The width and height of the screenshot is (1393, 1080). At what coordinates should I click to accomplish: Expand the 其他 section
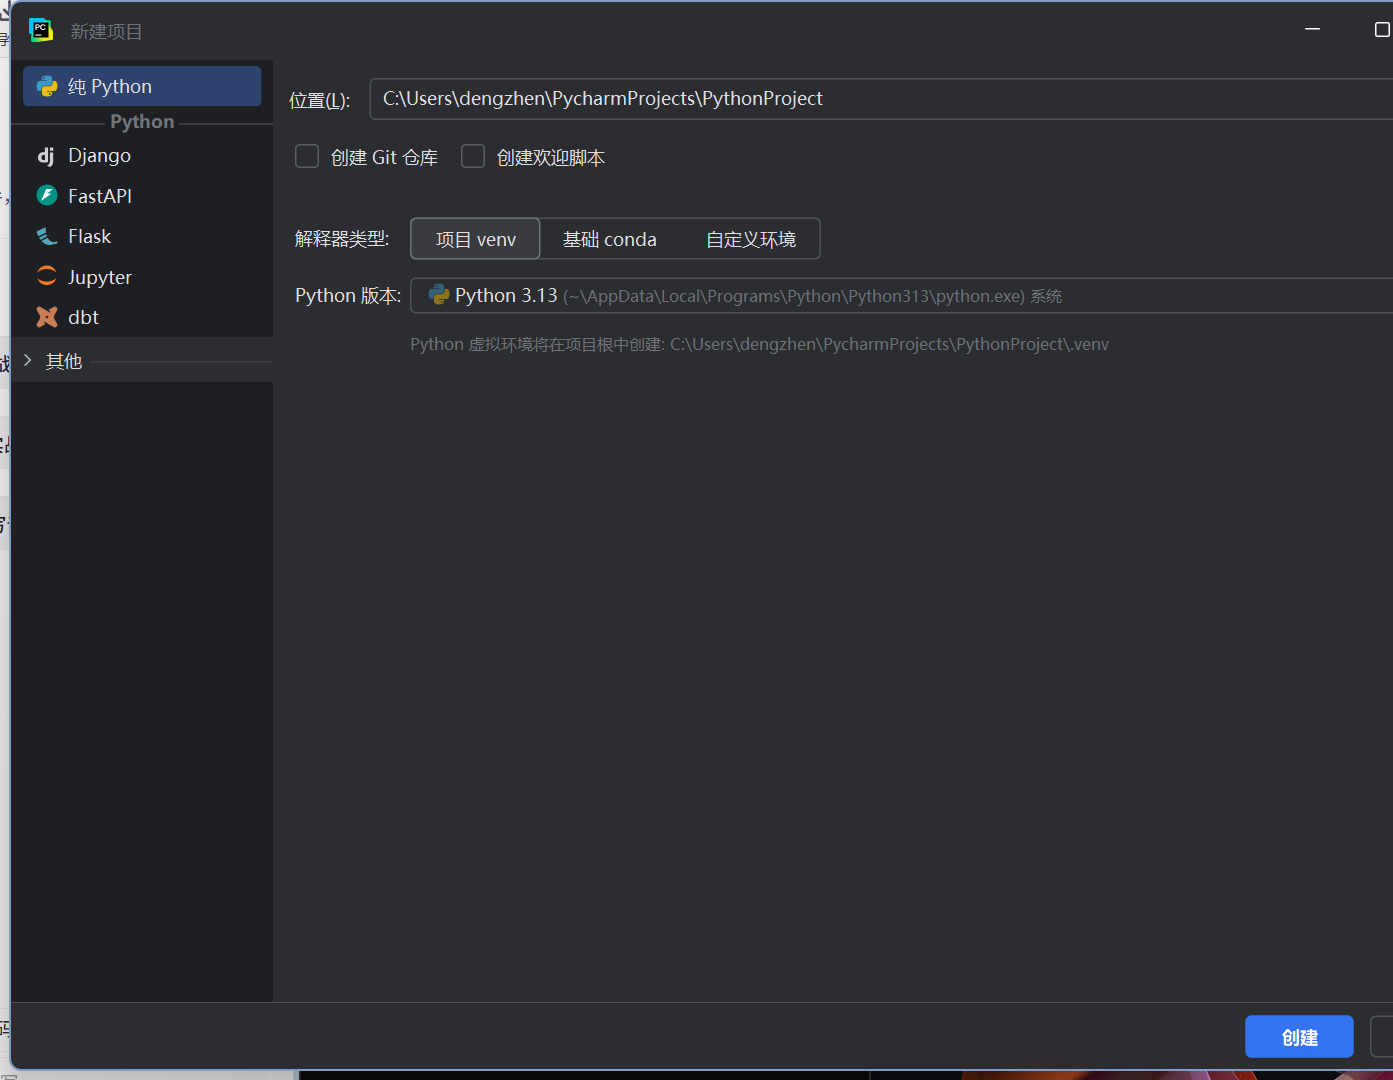pyautogui.click(x=28, y=360)
